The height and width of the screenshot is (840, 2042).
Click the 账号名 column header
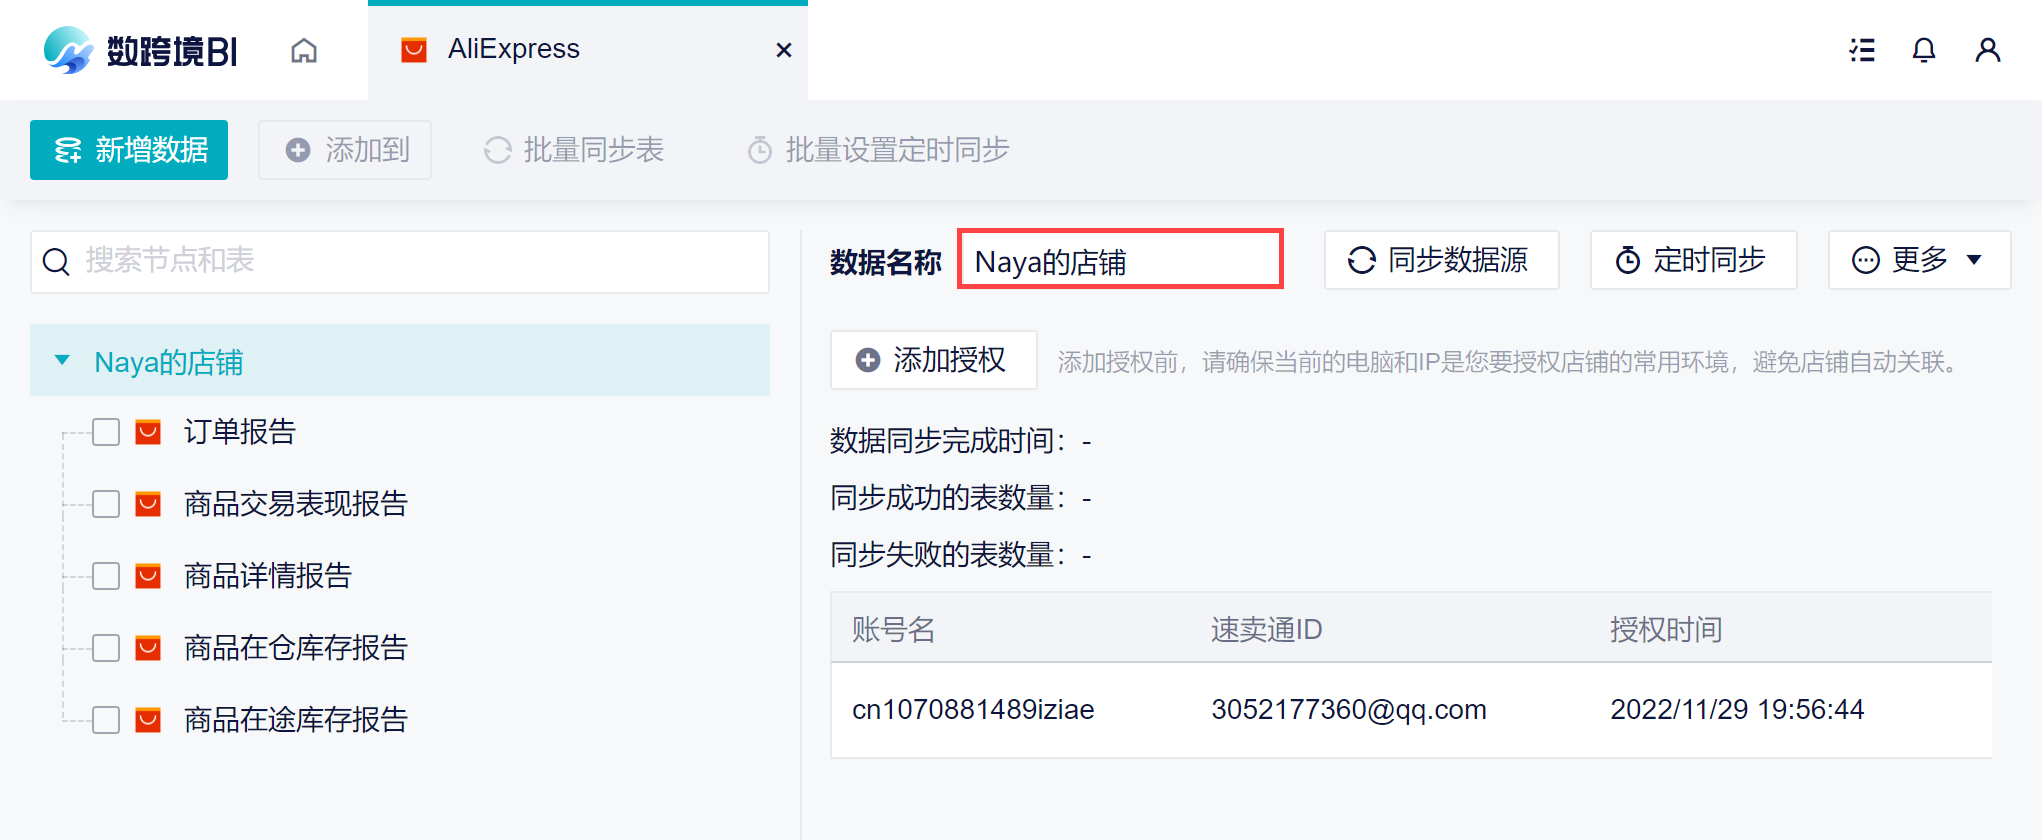click(x=893, y=629)
